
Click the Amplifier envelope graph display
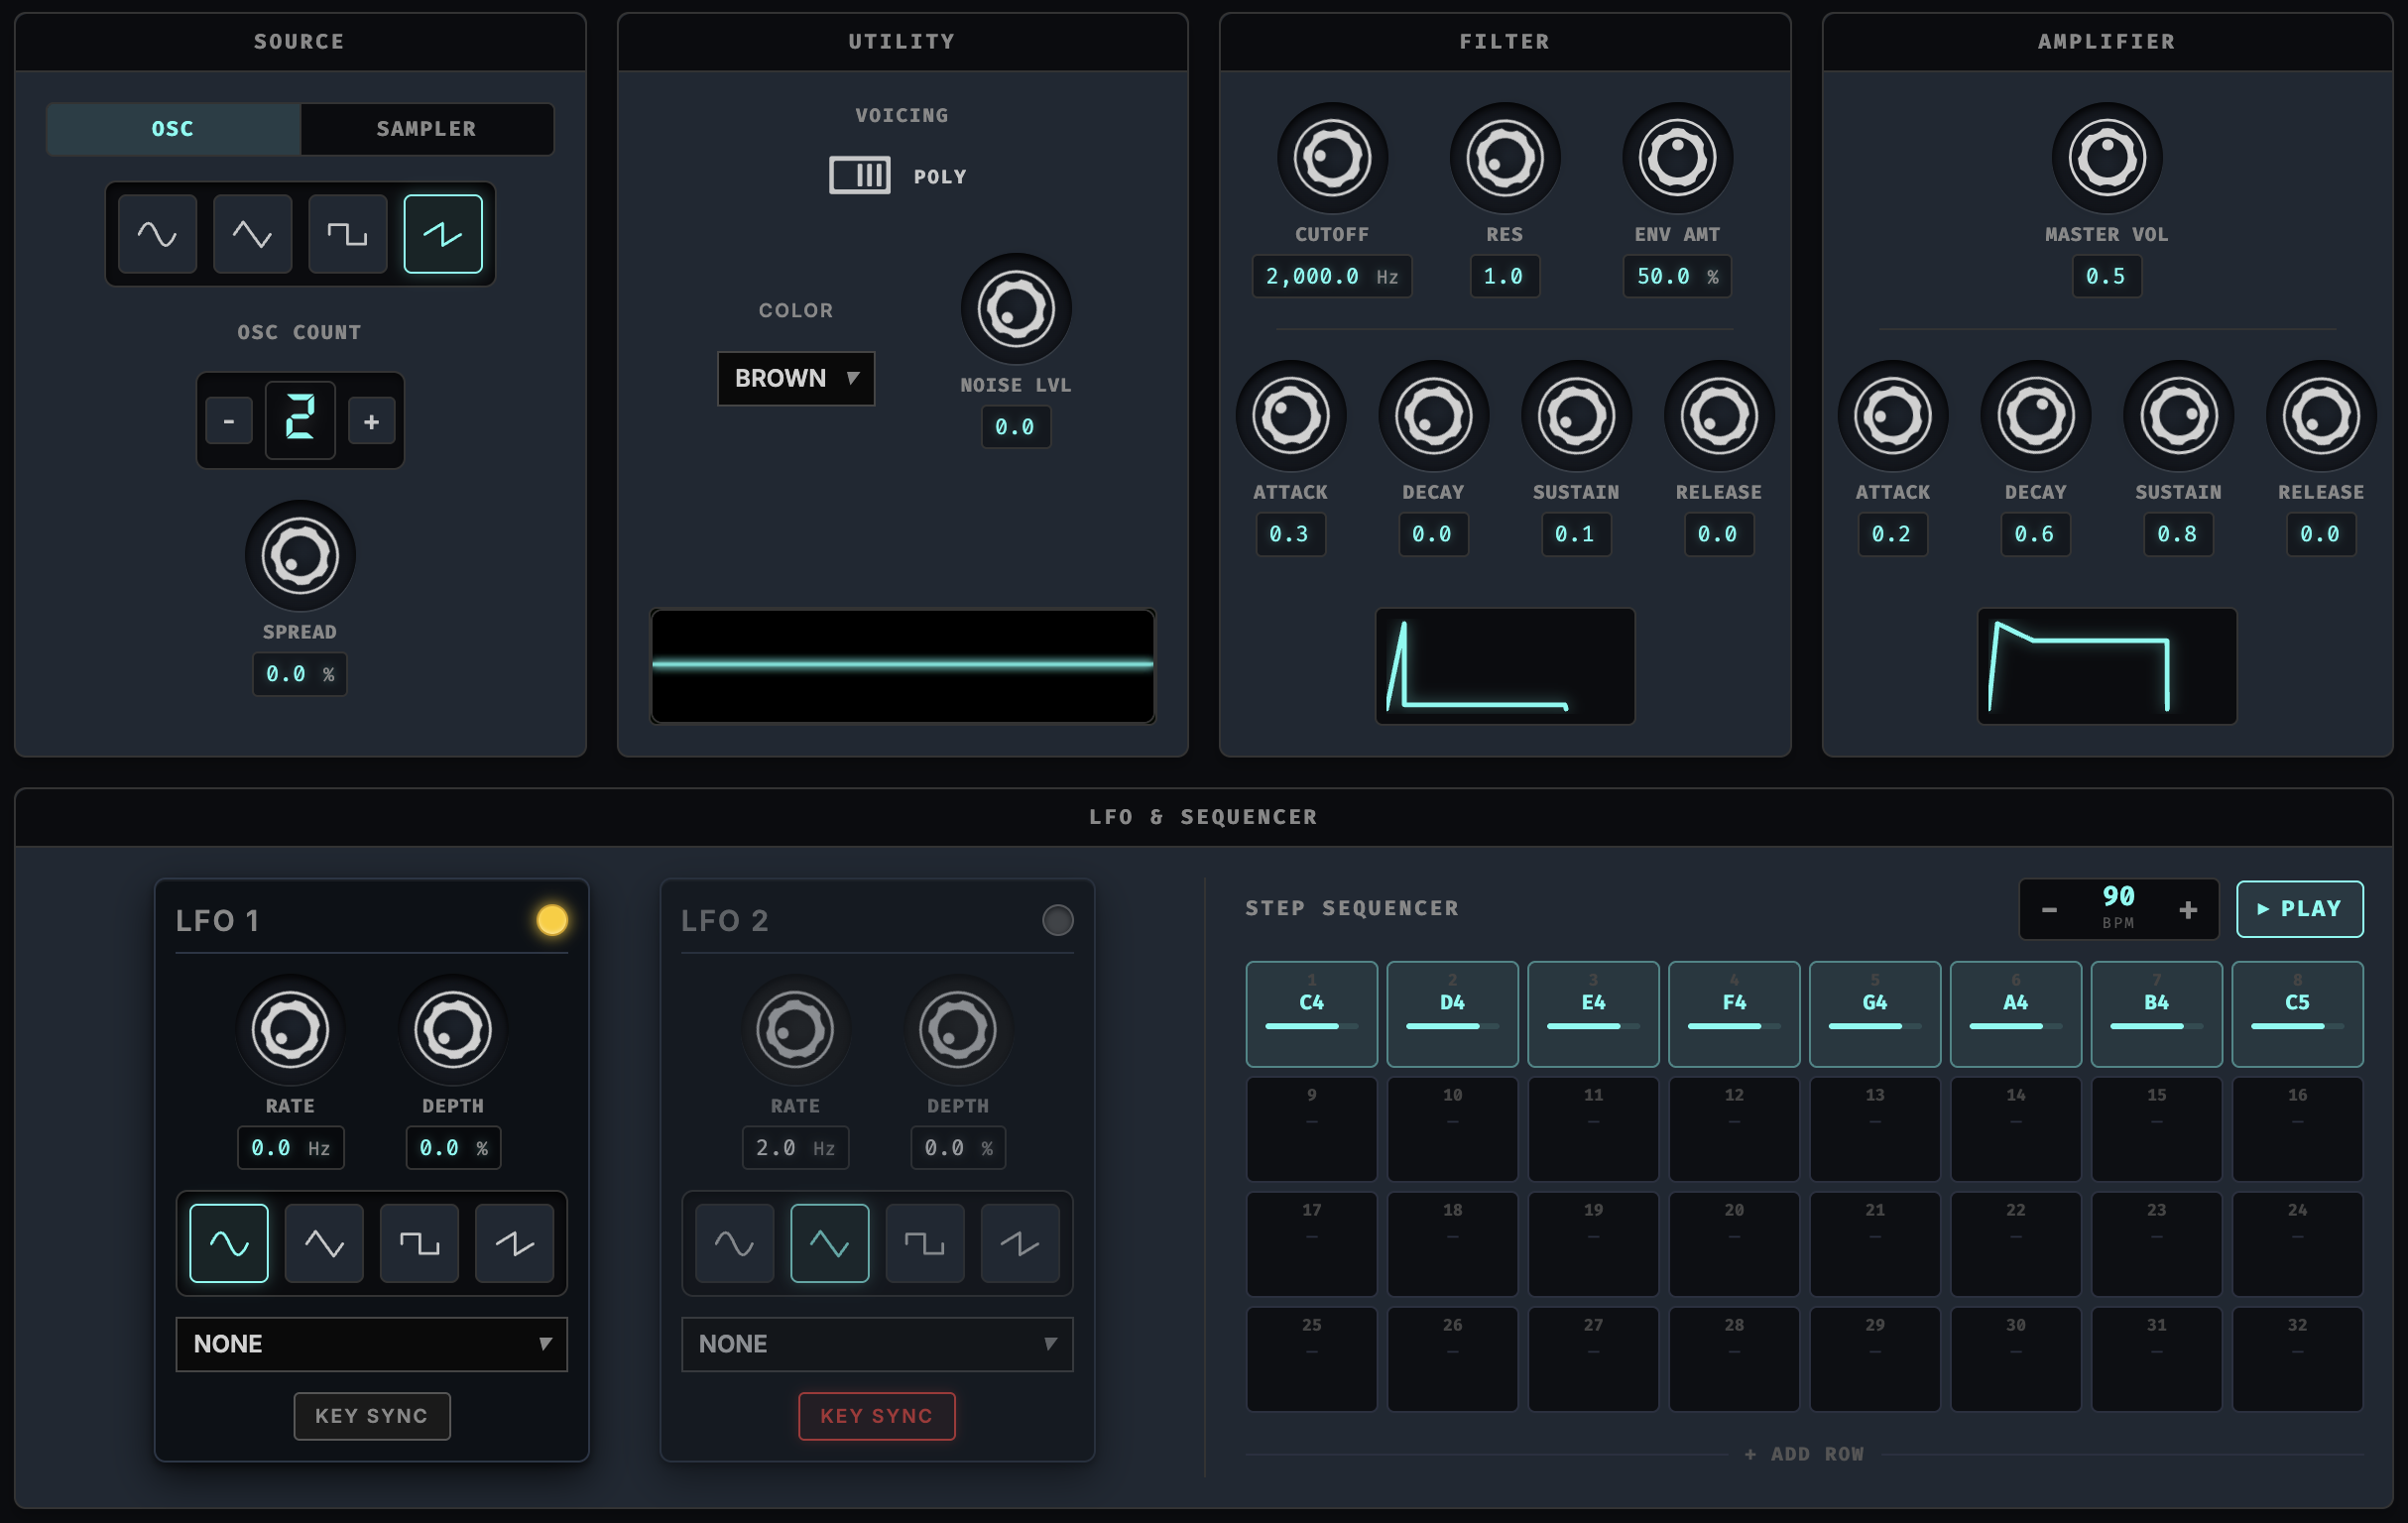(x=2107, y=666)
